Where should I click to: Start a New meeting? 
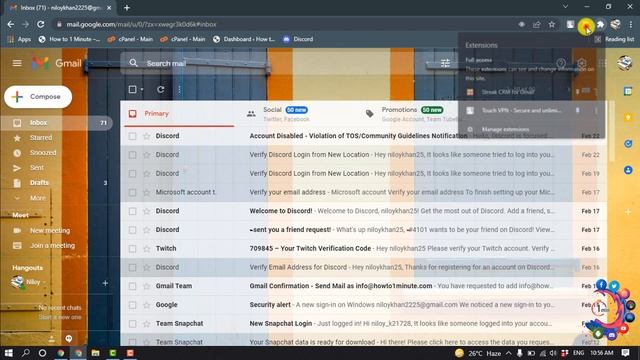[50, 231]
